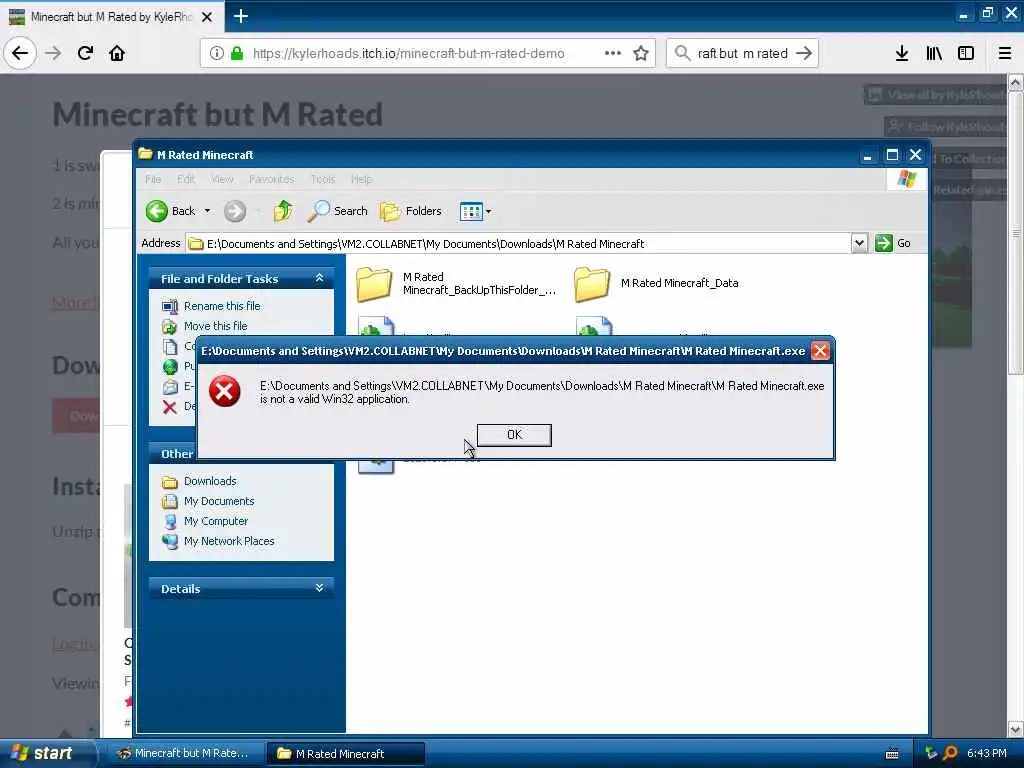The image size is (1024, 768).
Task: Go up one folder level in Explorer
Action: [x=283, y=211]
